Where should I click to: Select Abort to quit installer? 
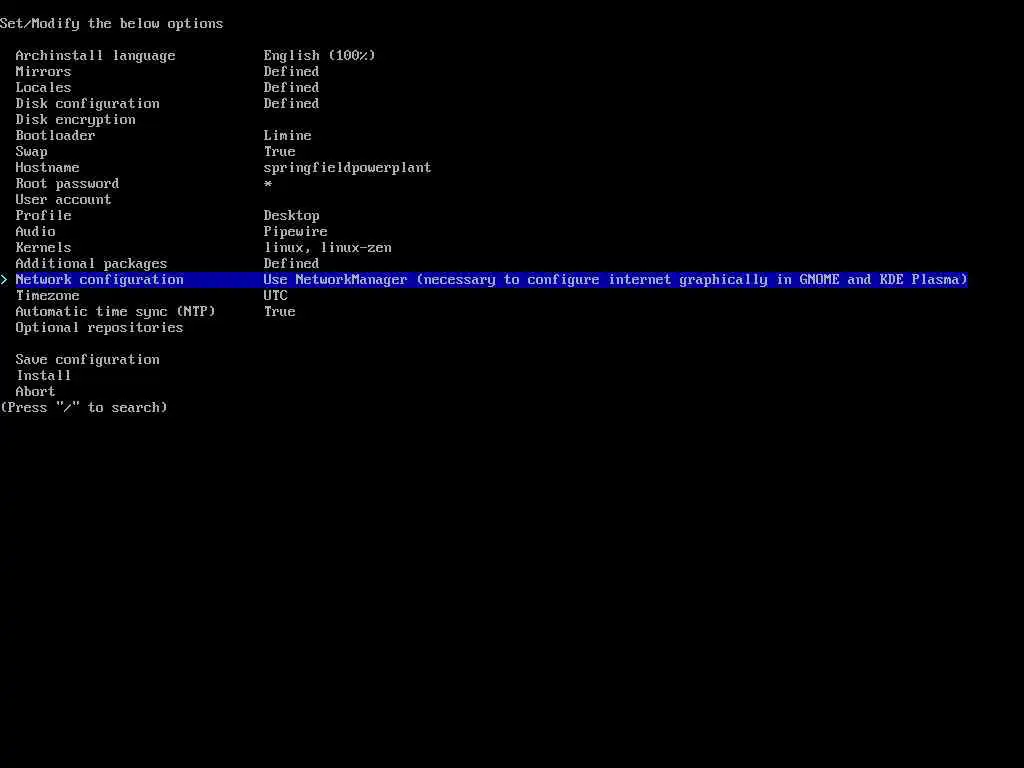[x=35, y=391]
